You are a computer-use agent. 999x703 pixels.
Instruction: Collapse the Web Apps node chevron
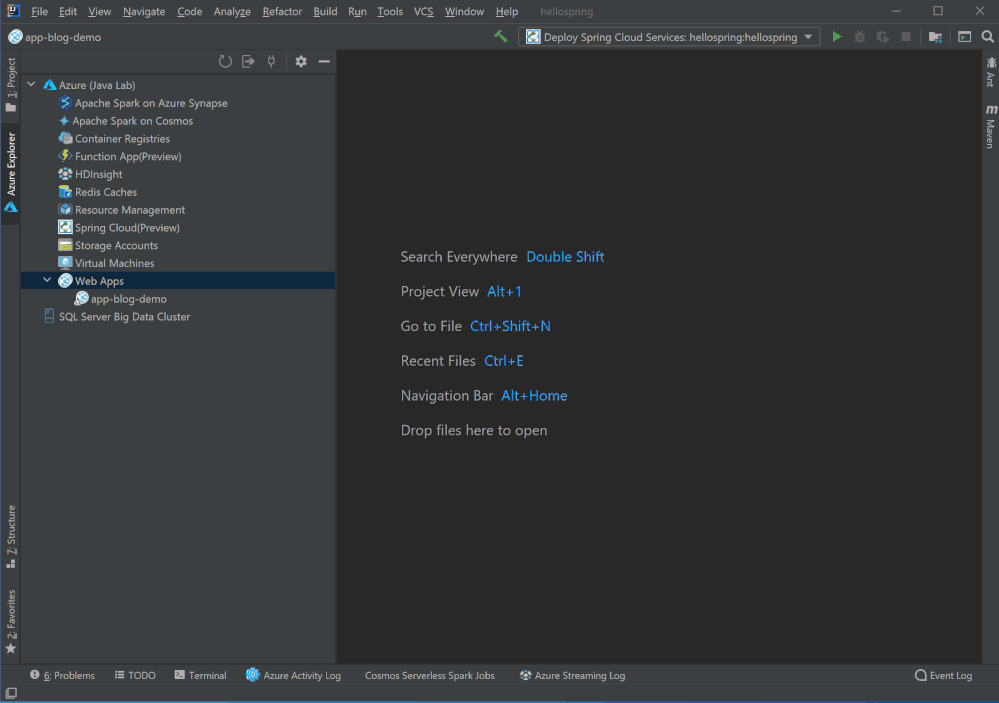47,280
